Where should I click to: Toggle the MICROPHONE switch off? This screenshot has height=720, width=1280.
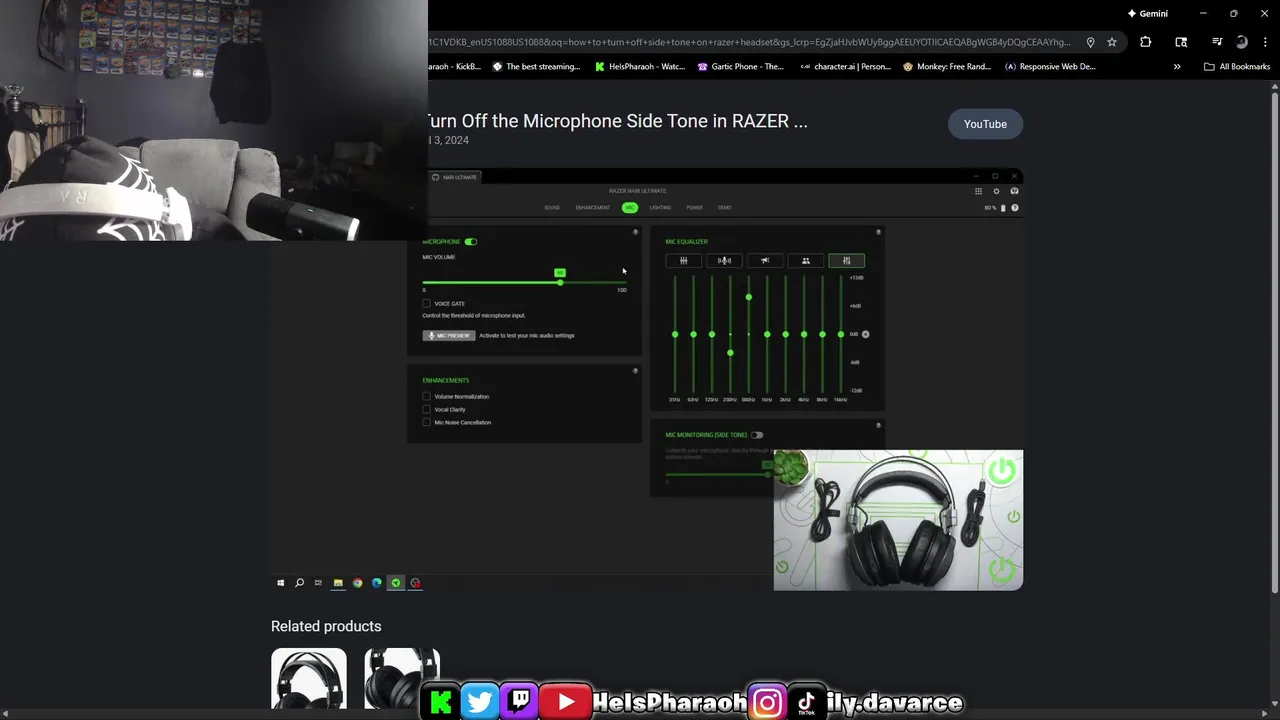point(471,242)
